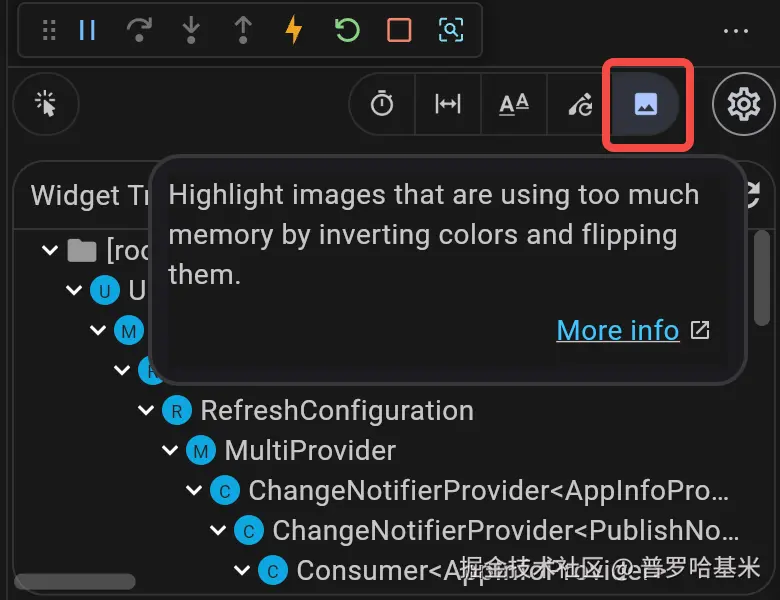Click the Widget Tree panel heading
780x600 pixels.
pos(90,195)
